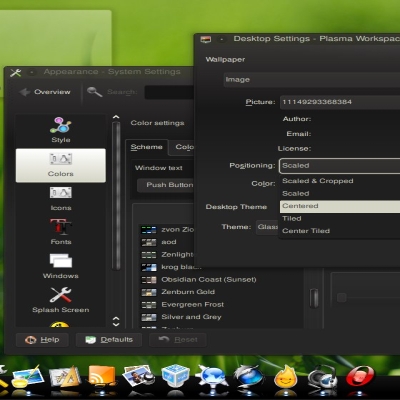Choose Centered positioning option
The image size is (400, 400).
tap(340, 206)
